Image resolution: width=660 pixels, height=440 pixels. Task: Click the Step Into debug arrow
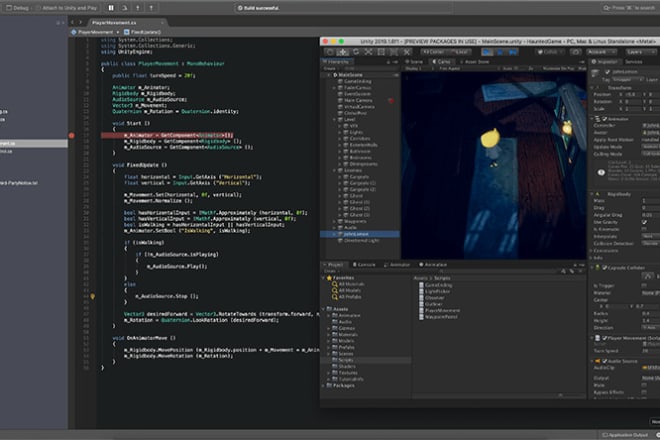click(x=138, y=8)
